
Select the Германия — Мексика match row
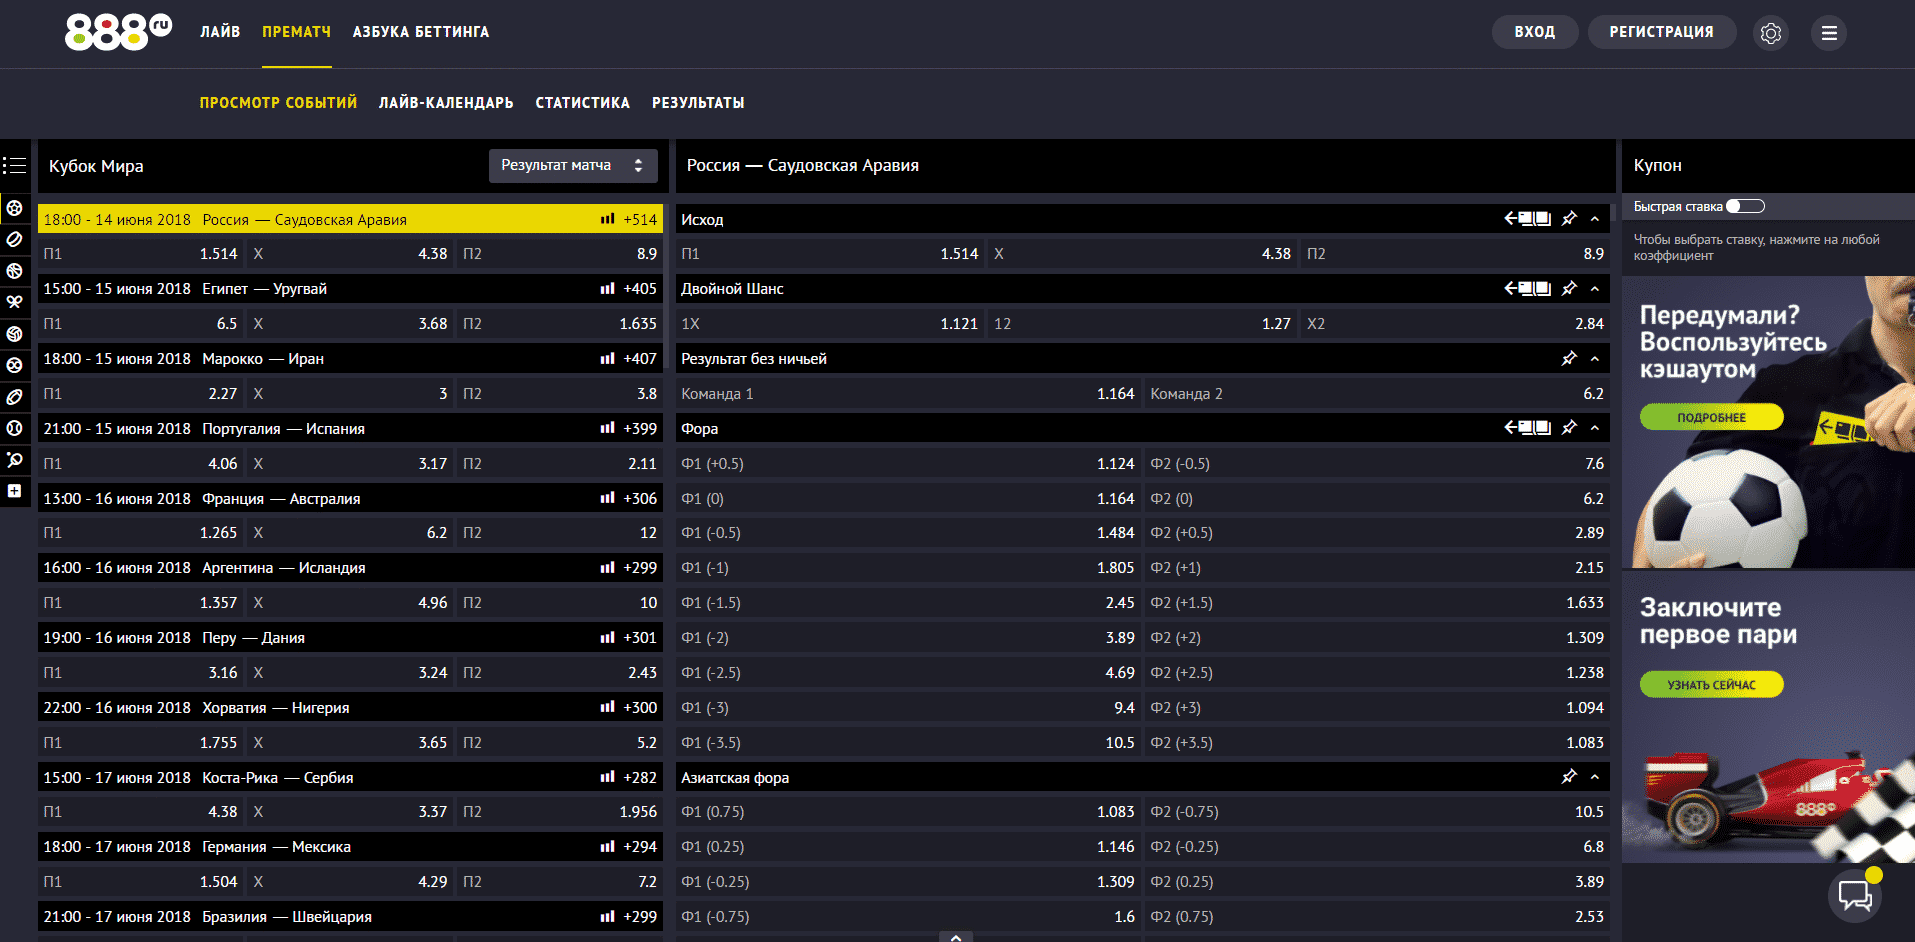350,846
